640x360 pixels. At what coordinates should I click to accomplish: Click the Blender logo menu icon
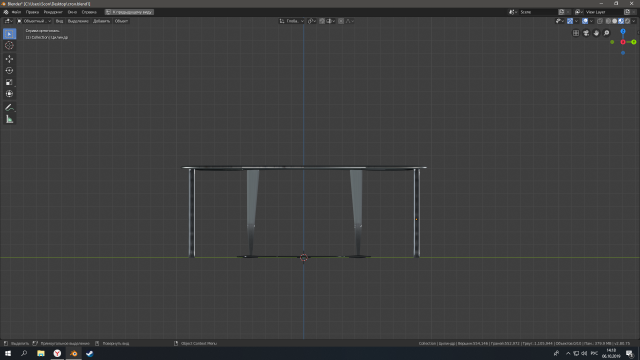pyautogui.click(x=6, y=12)
